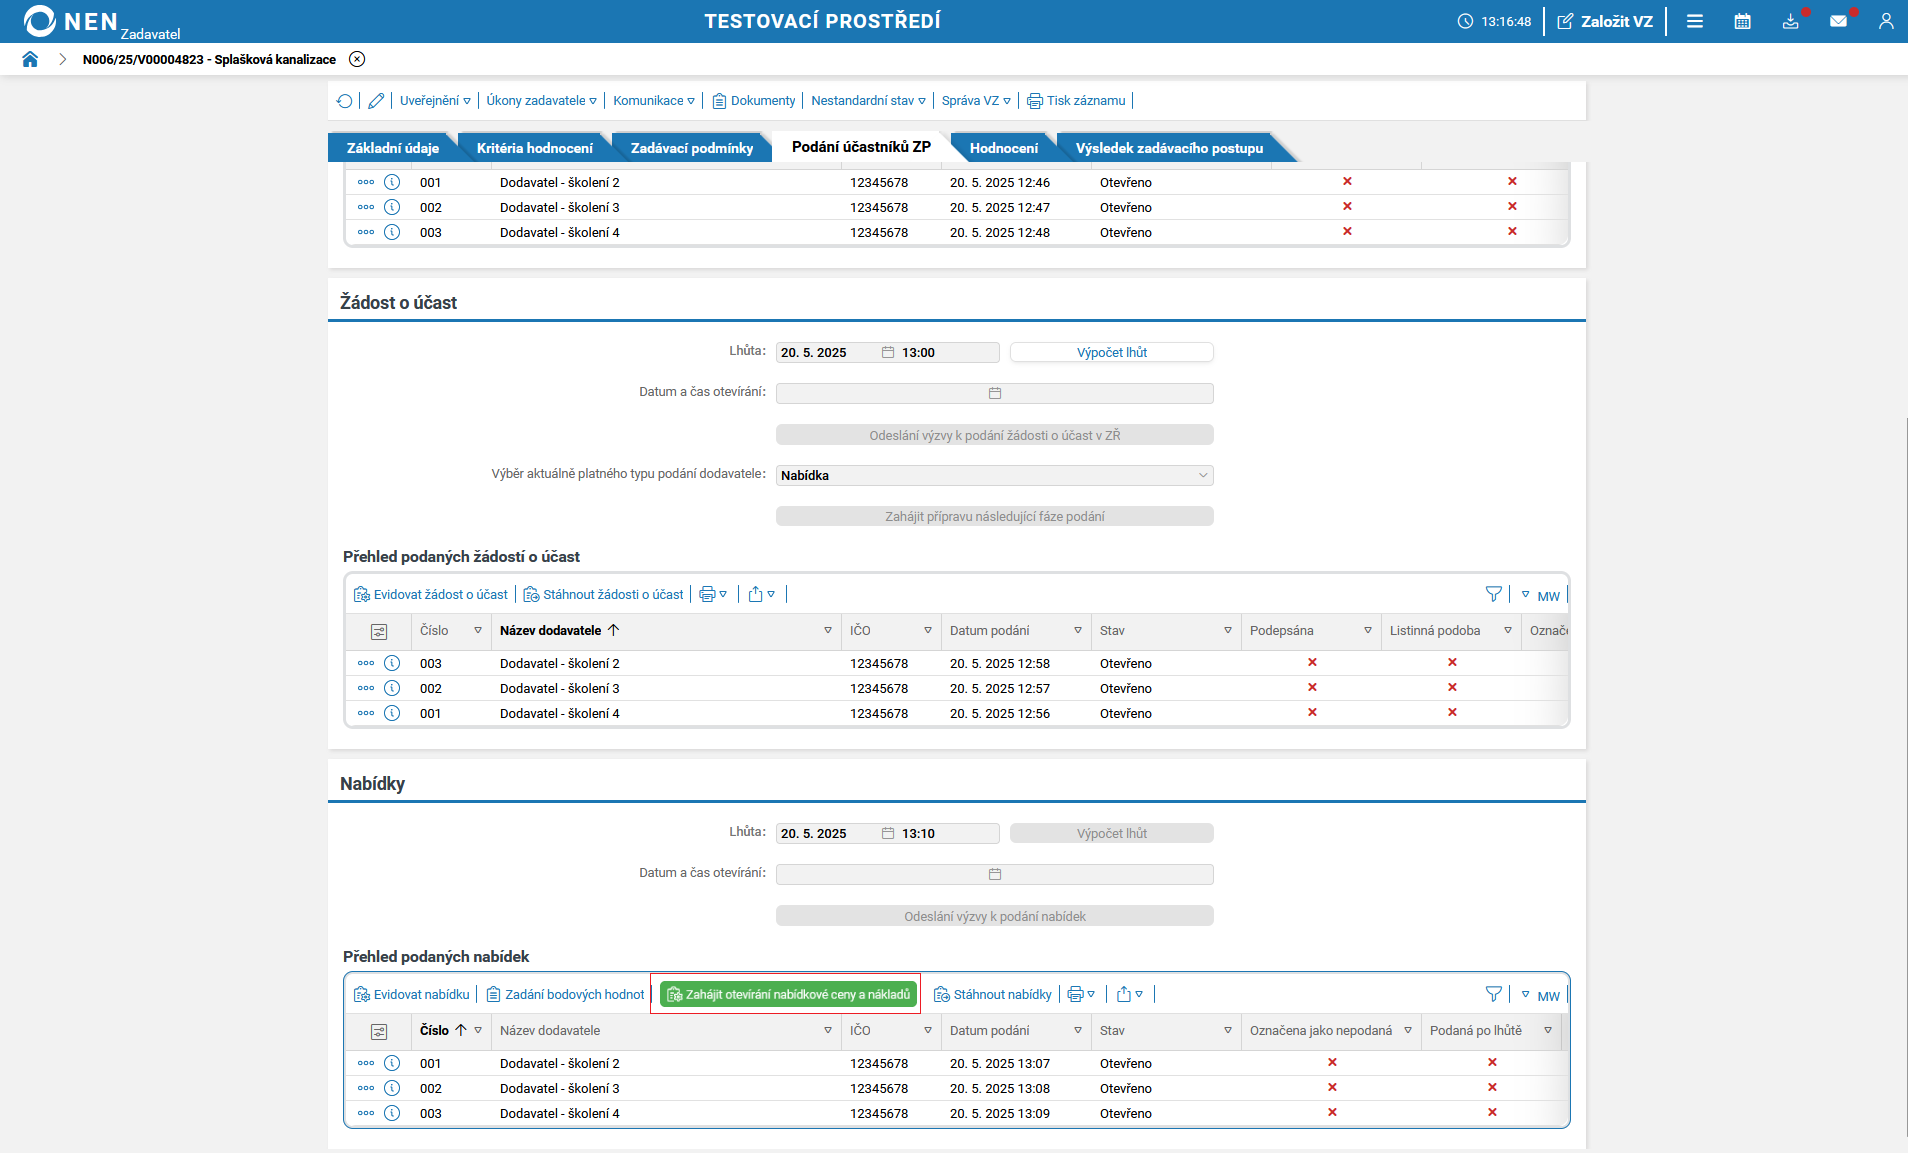Screen dimensions: 1908x1153
Task: Expand the Úkony zadavatele dropdown
Action: 541,101
